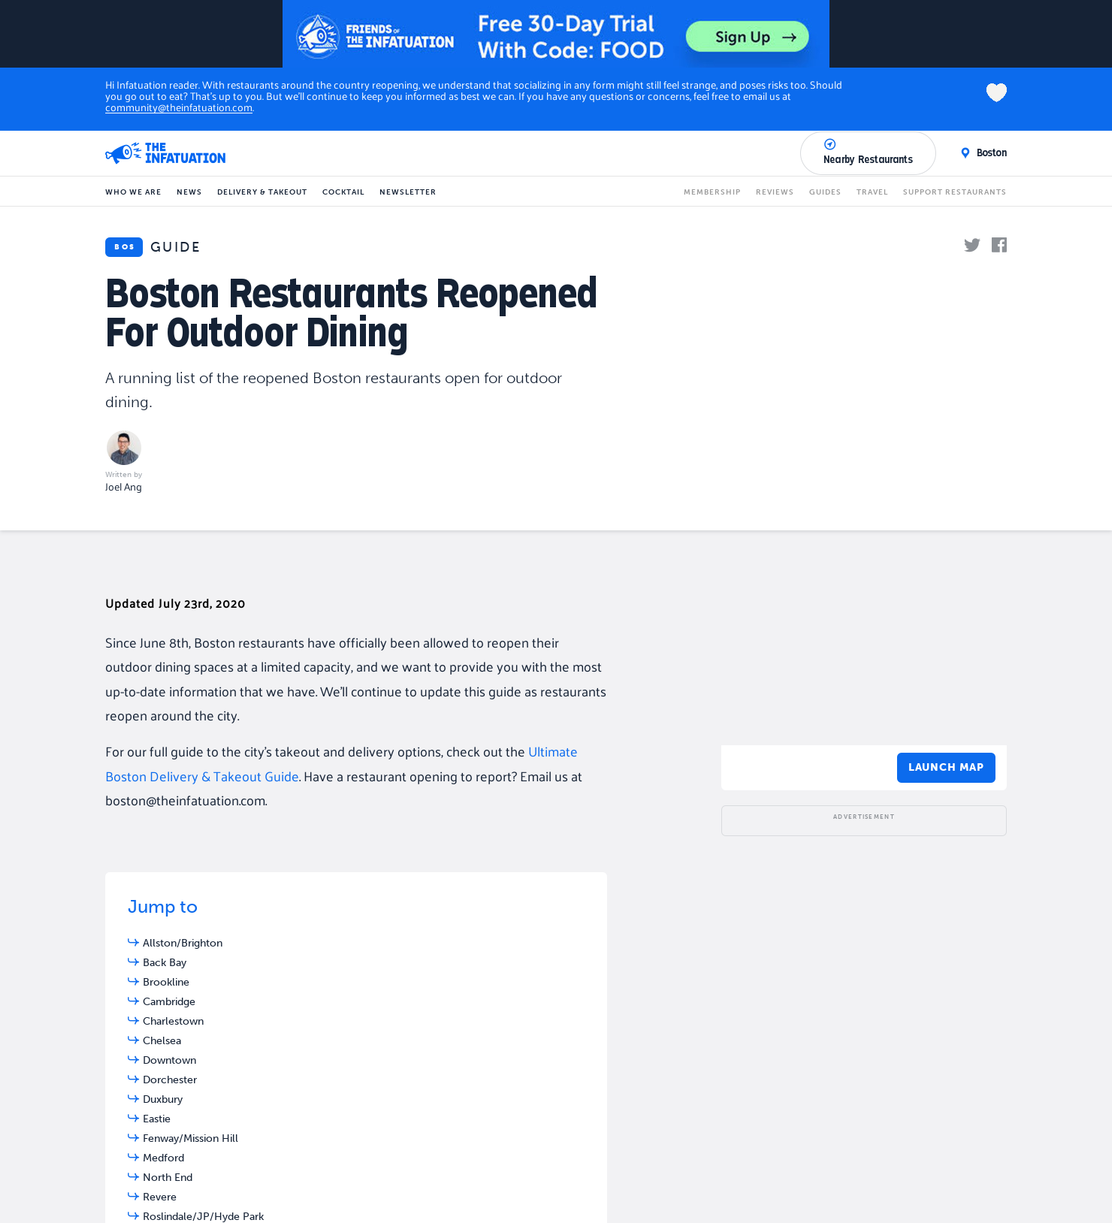Open the Cocktail menu item
The width and height of the screenshot is (1112, 1223).
coord(343,192)
